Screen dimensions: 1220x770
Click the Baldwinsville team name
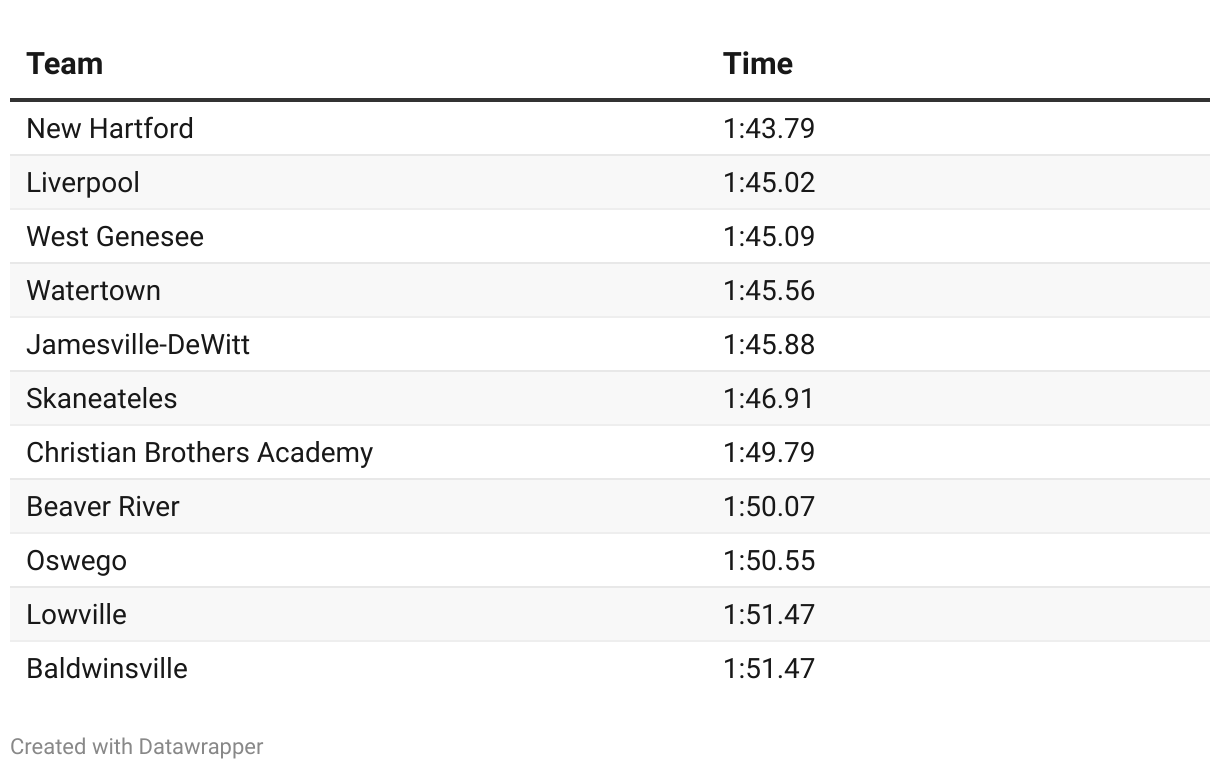tap(107, 669)
